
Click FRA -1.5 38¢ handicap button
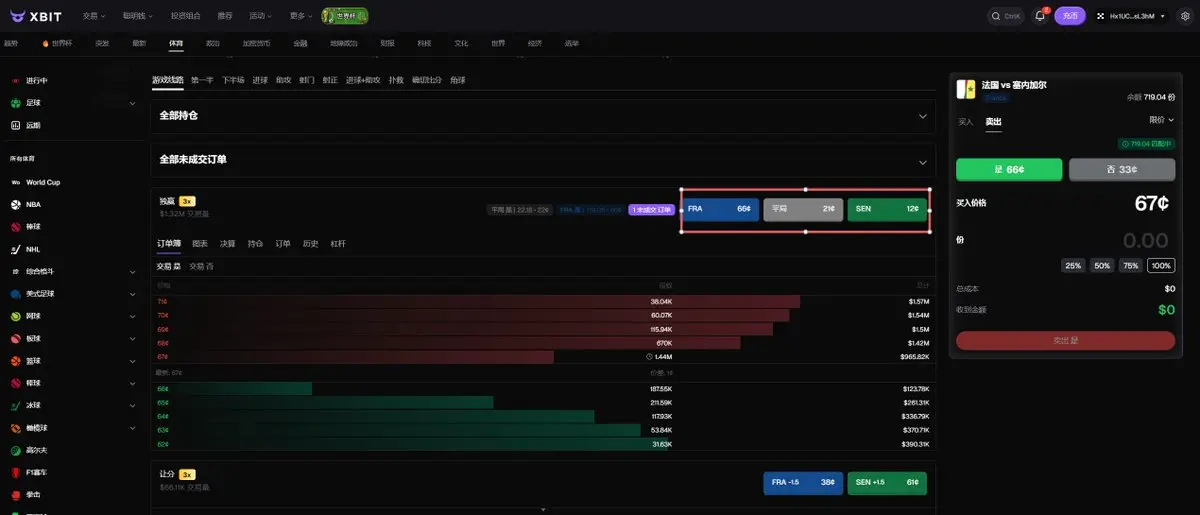(x=802, y=483)
